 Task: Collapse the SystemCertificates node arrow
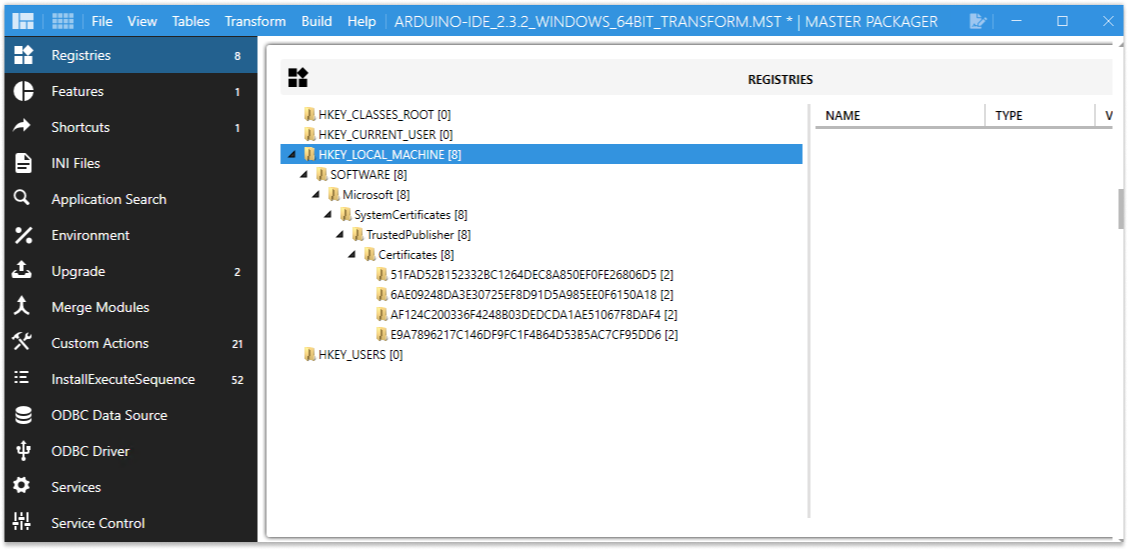tap(327, 215)
